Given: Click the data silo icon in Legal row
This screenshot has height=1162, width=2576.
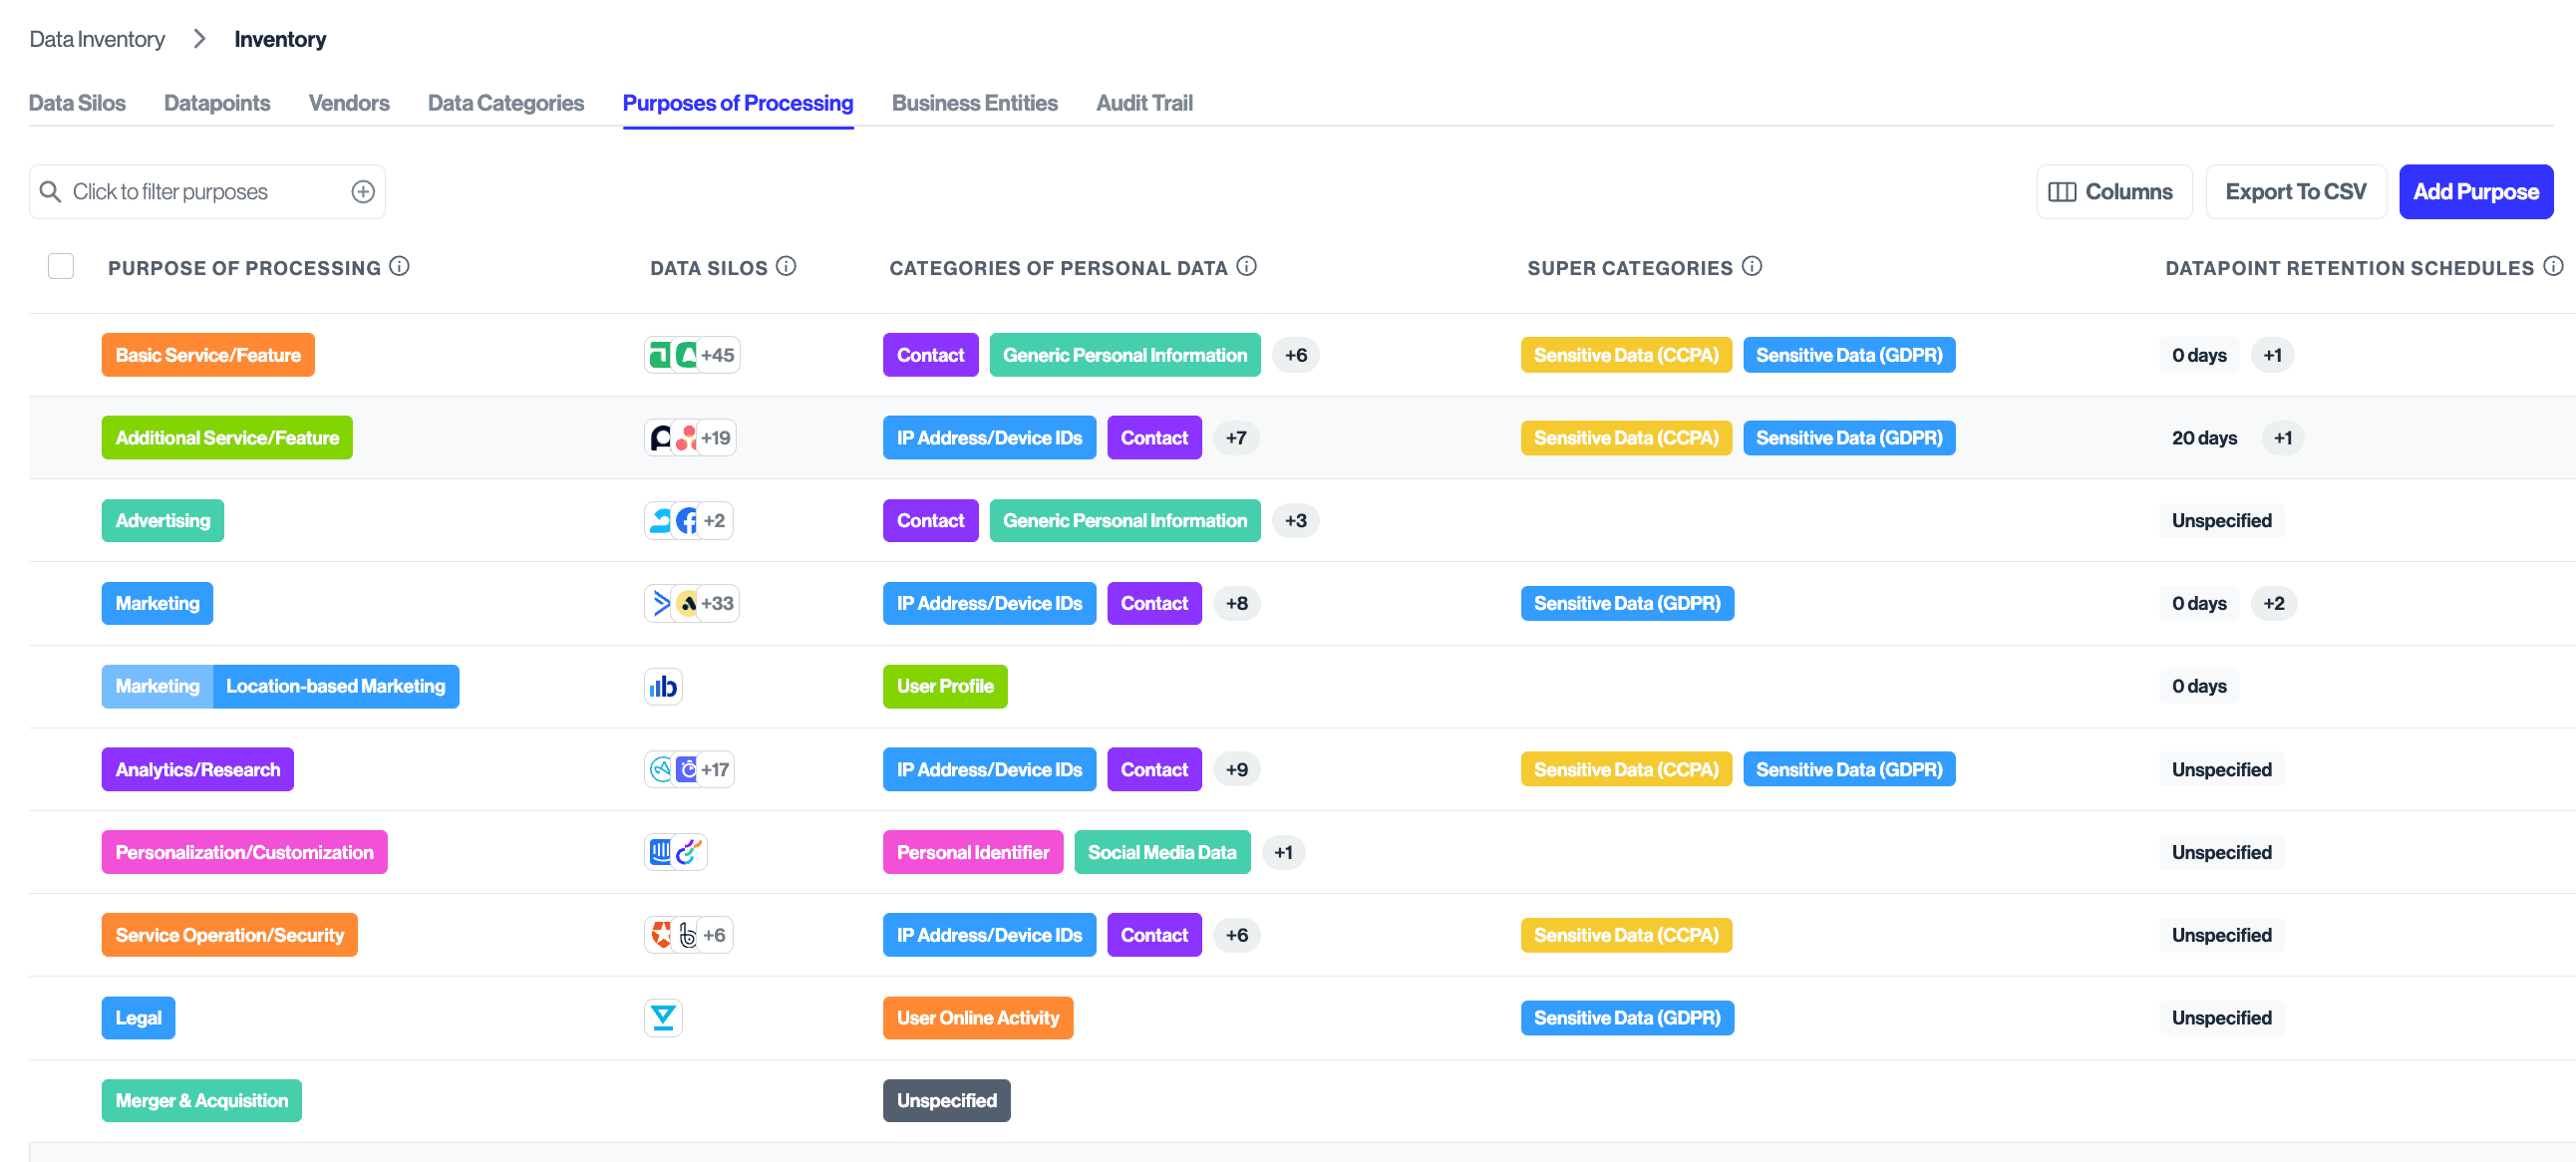Looking at the screenshot, I should coord(662,1018).
